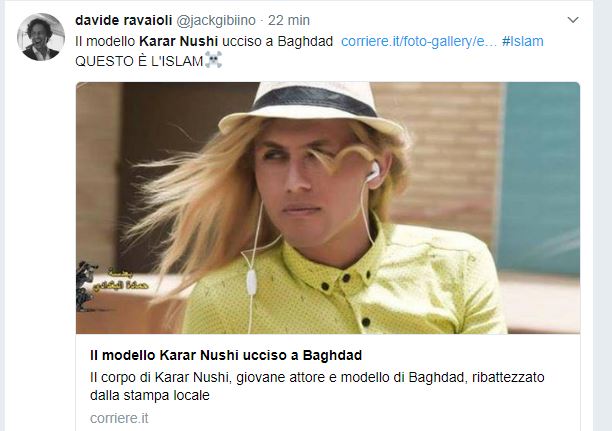
Task: Click the white hat in the preview image
Action: coord(312,109)
